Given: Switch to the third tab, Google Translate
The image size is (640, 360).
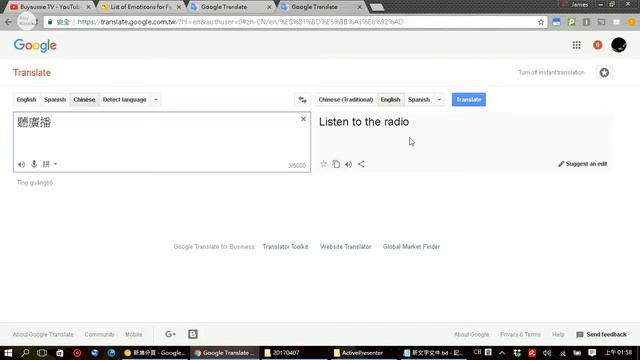Looking at the screenshot, I should [231, 7].
